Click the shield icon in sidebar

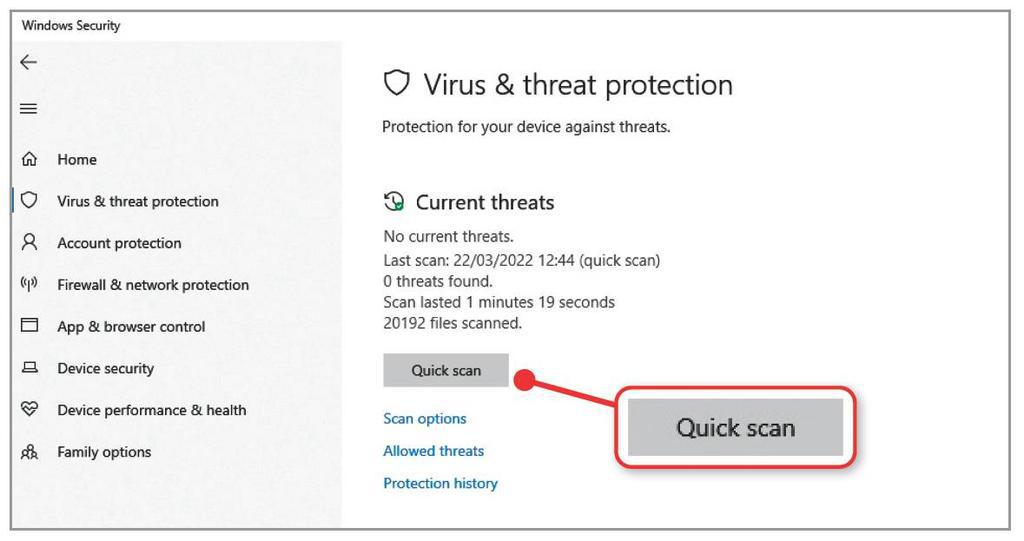click(29, 200)
